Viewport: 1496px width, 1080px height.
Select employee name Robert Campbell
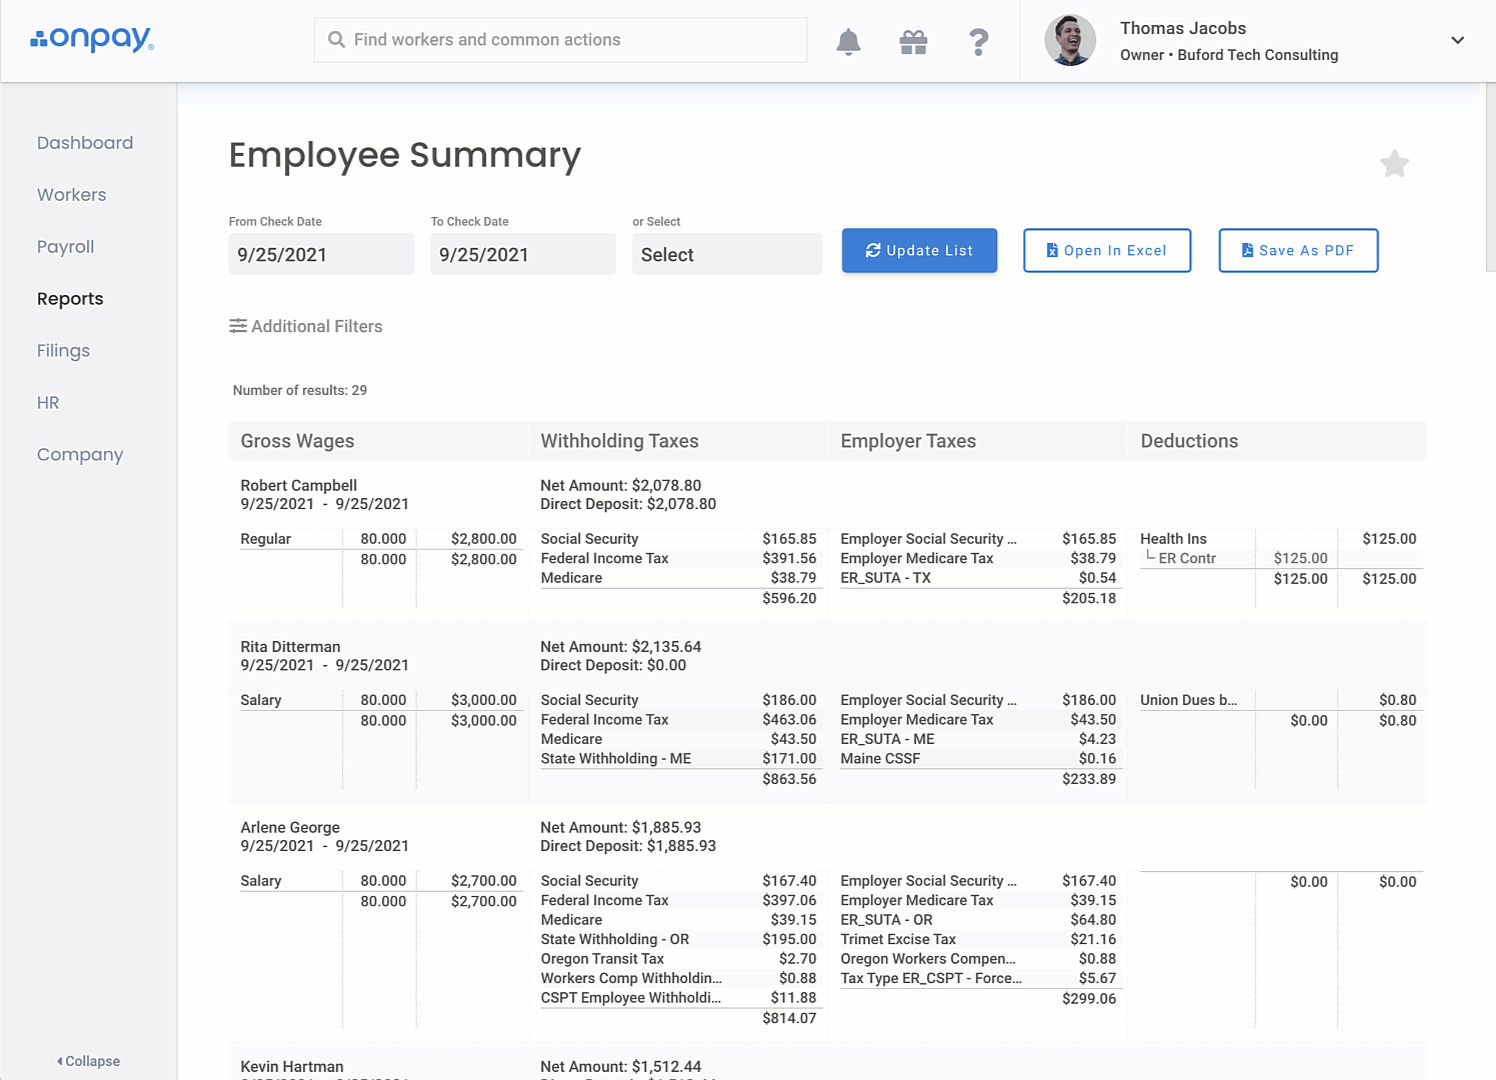(298, 485)
